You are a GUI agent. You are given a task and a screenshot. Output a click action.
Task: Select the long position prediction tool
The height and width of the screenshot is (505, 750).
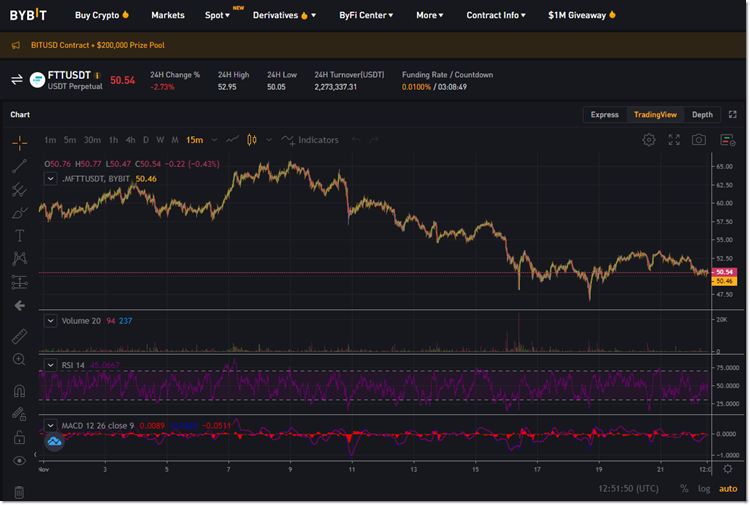pos(20,282)
